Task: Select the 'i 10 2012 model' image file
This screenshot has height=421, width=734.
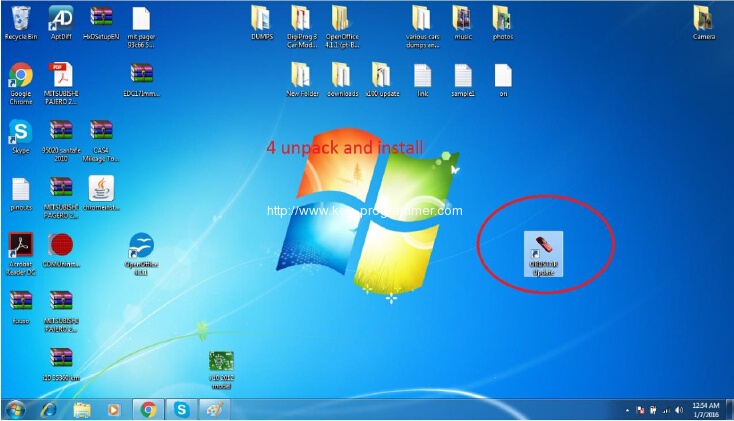Action: (221, 370)
